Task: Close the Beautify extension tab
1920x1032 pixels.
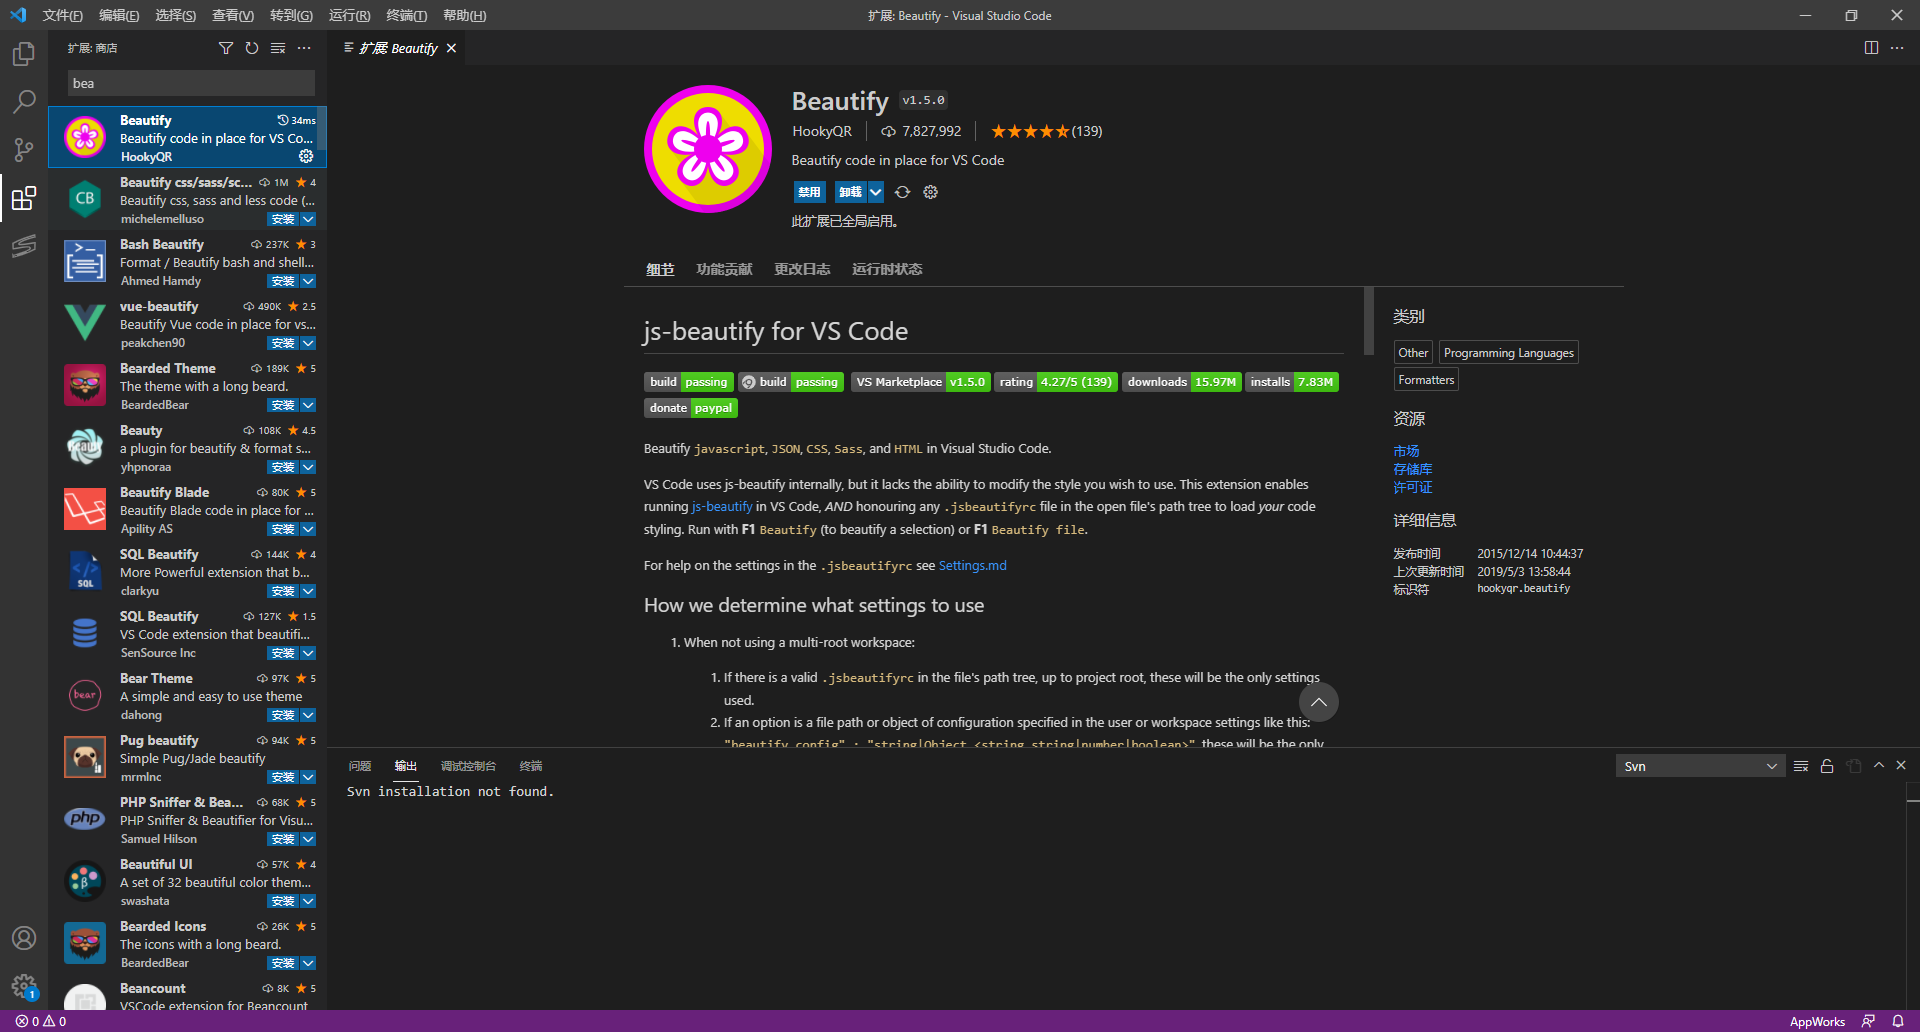Action: pyautogui.click(x=451, y=48)
